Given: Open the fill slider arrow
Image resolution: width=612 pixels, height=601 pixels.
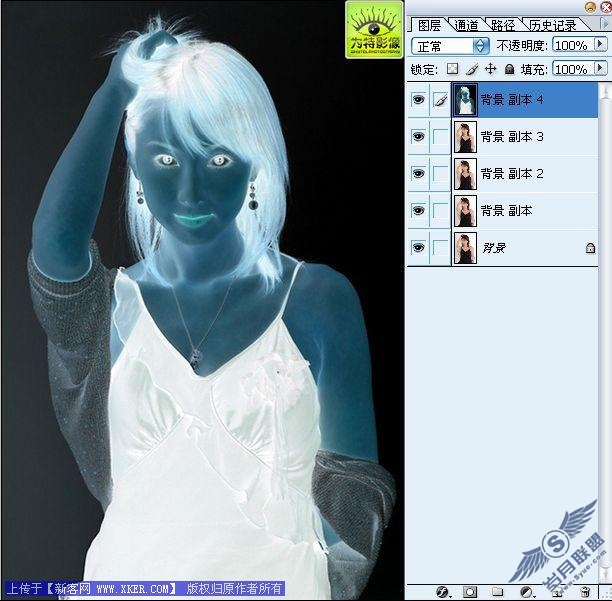Looking at the screenshot, I should coord(601,68).
